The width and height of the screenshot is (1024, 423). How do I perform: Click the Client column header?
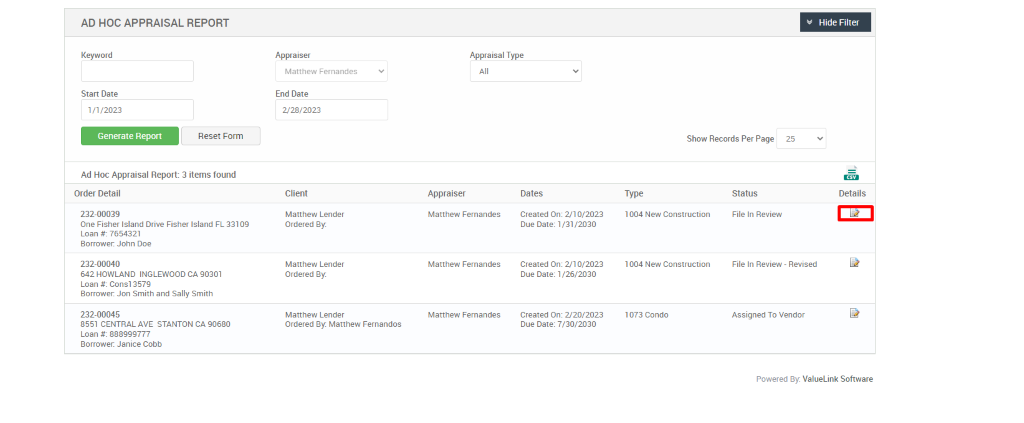[x=296, y=193]
